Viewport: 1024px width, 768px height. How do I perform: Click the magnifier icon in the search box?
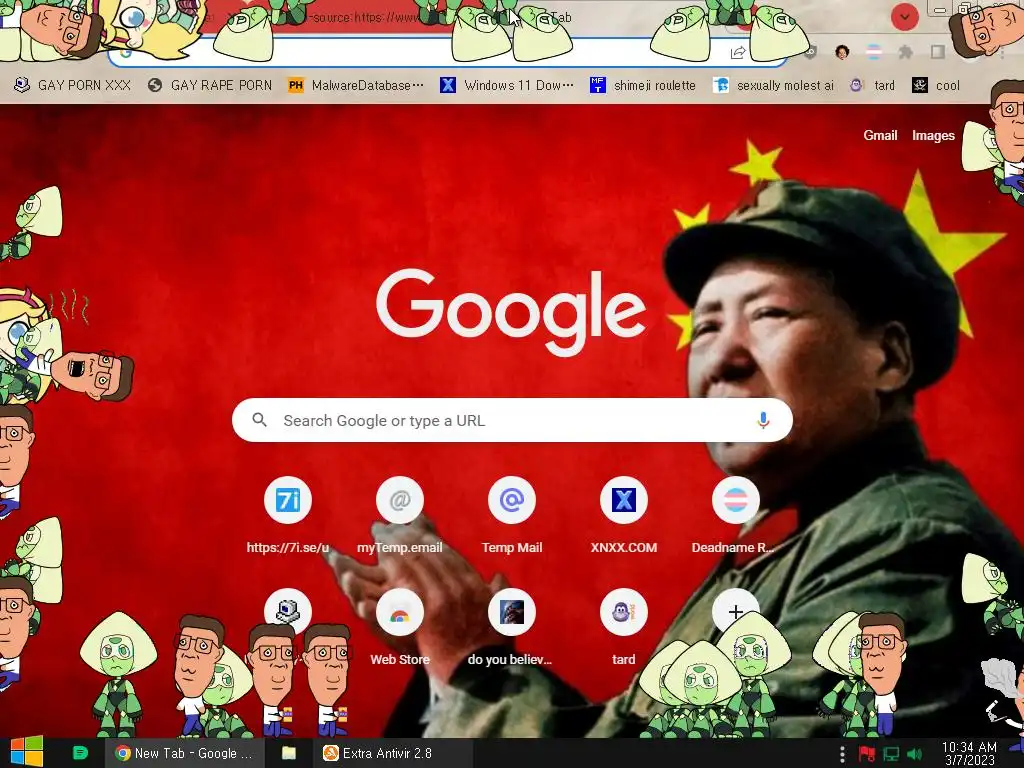pos(259,420)
